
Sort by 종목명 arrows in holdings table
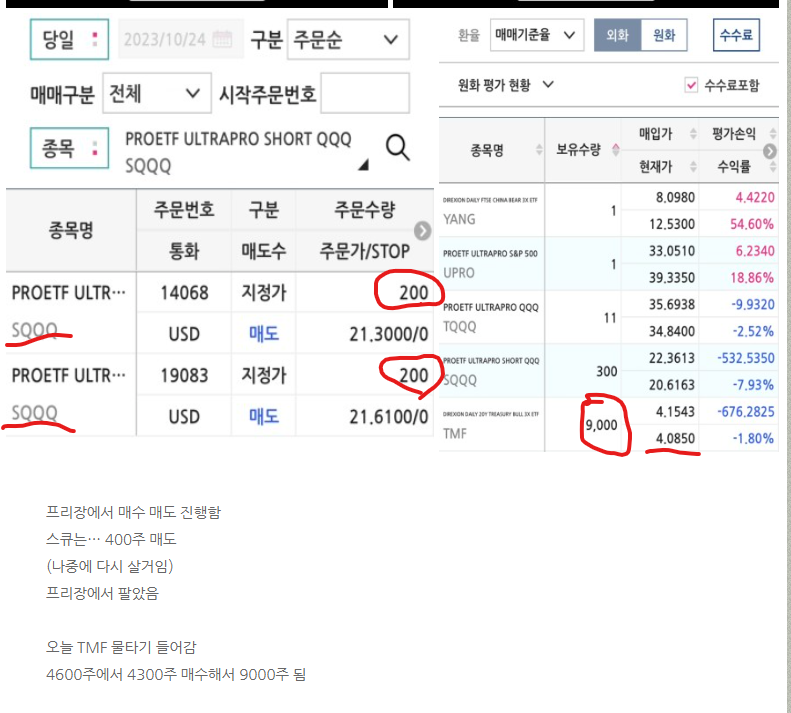539,149
